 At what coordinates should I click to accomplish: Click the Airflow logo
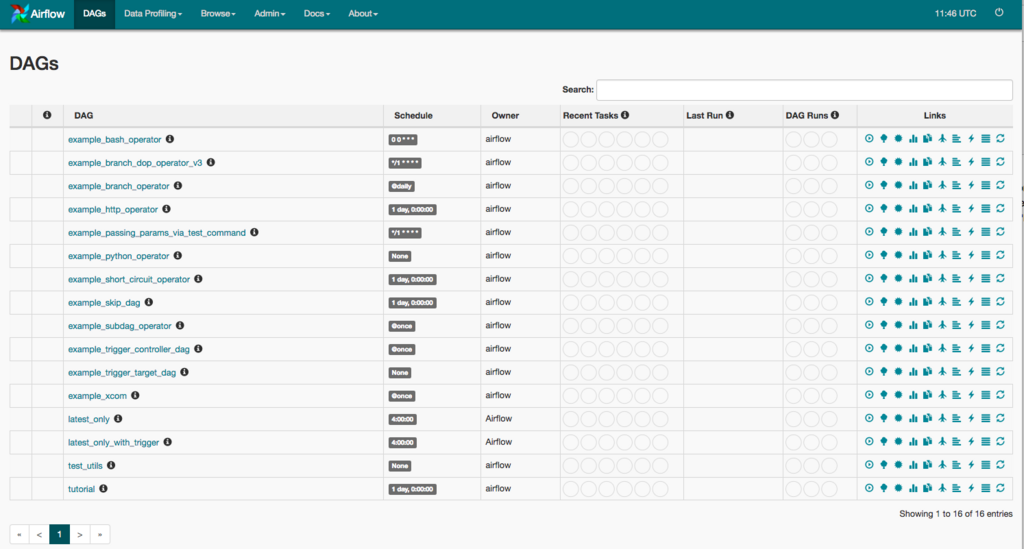click(x=38, y=14)
